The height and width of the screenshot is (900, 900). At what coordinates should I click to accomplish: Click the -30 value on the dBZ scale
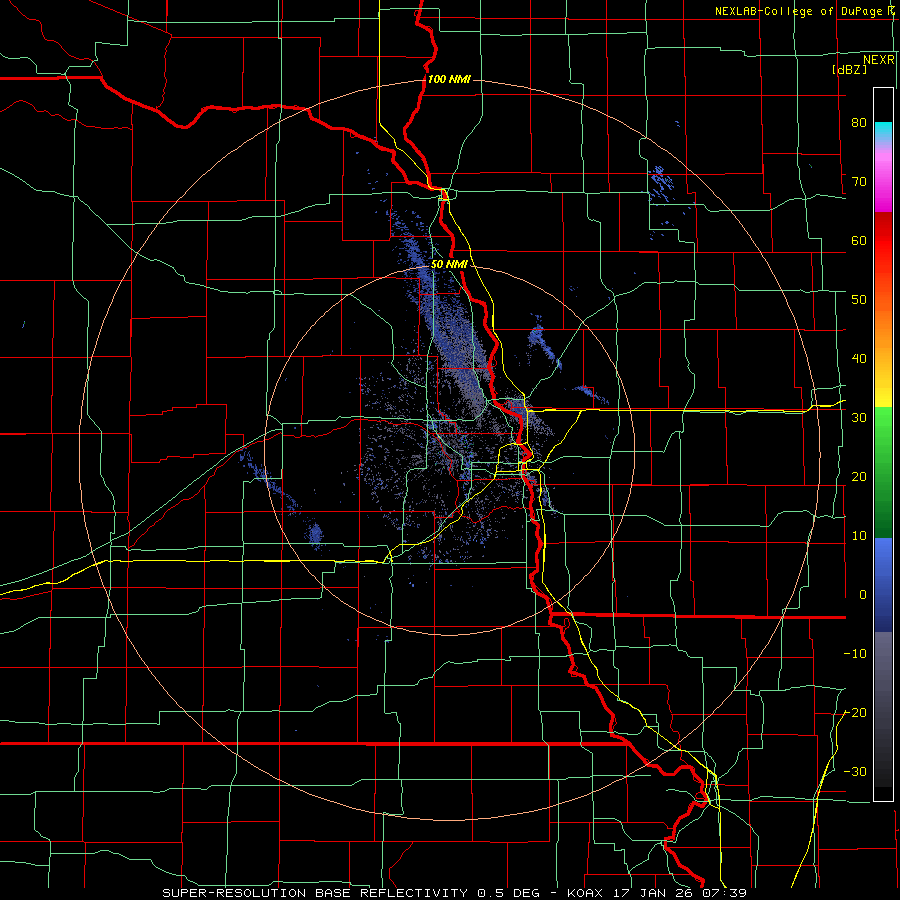click(855, 771)
